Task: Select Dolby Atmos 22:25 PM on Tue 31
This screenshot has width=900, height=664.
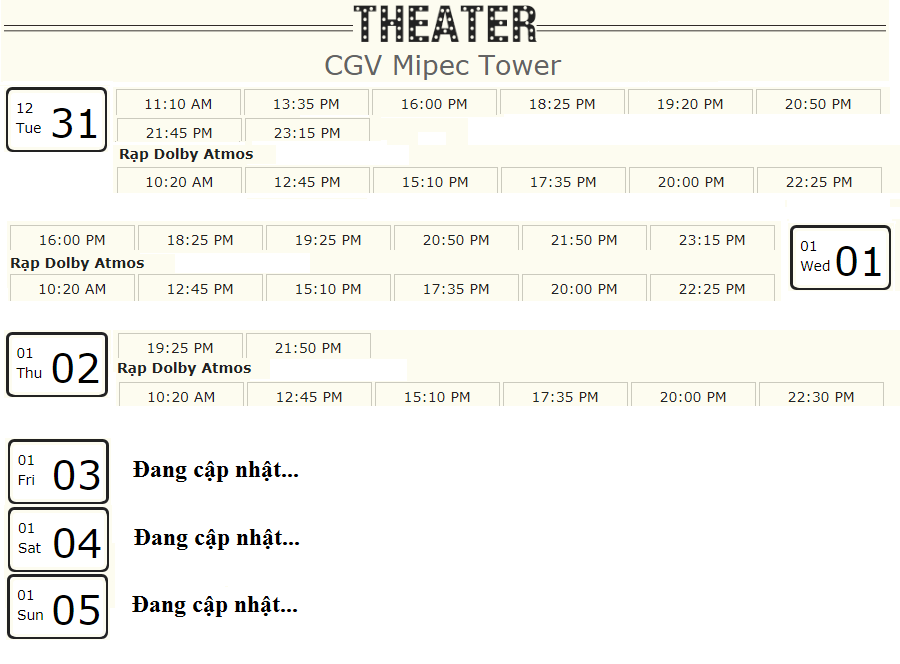Action: coord(820,181)
